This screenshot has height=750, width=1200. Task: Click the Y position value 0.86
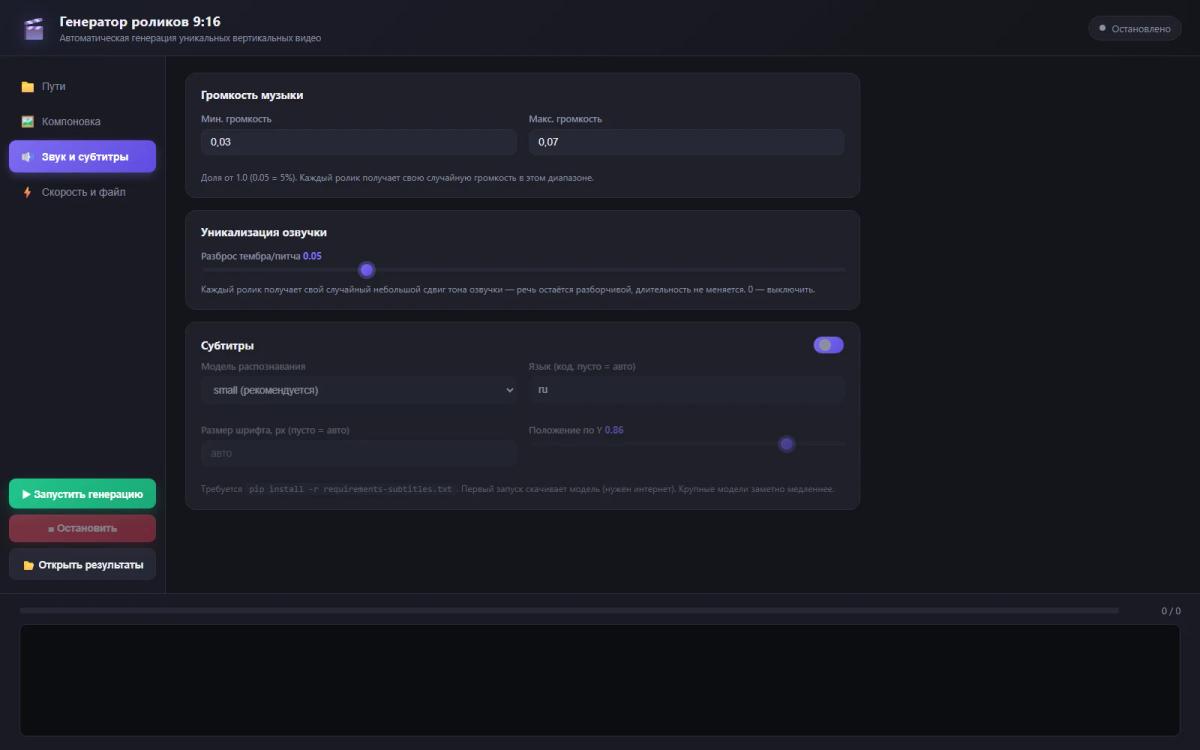coord(614,430)
